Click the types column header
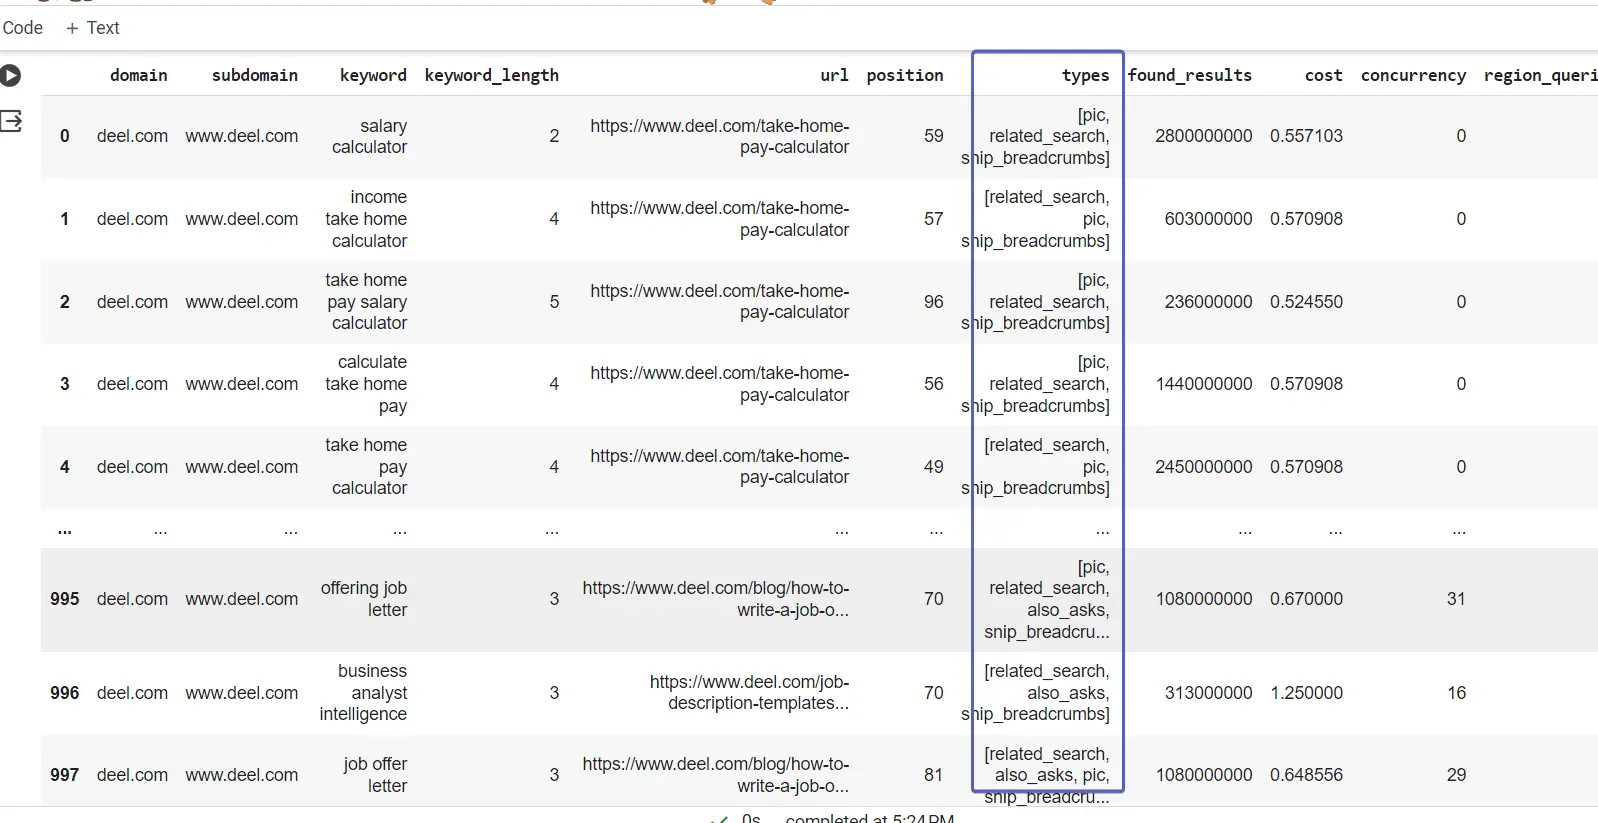 (1086, 75)
